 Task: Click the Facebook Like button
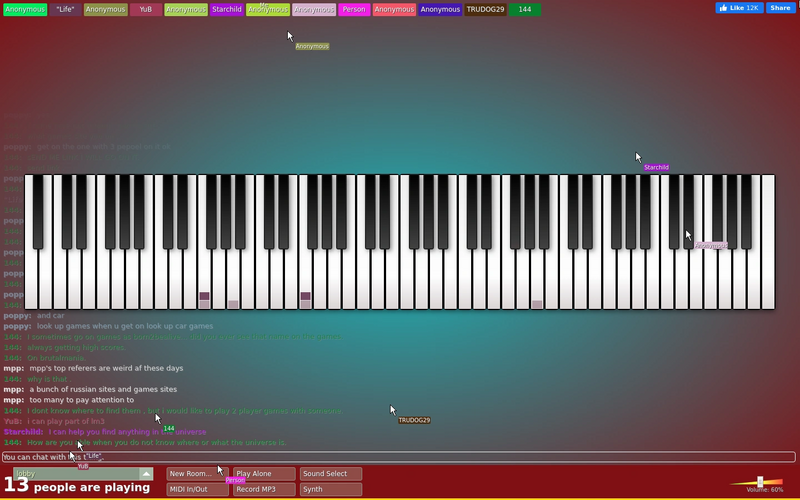click(x=739, y=8)
